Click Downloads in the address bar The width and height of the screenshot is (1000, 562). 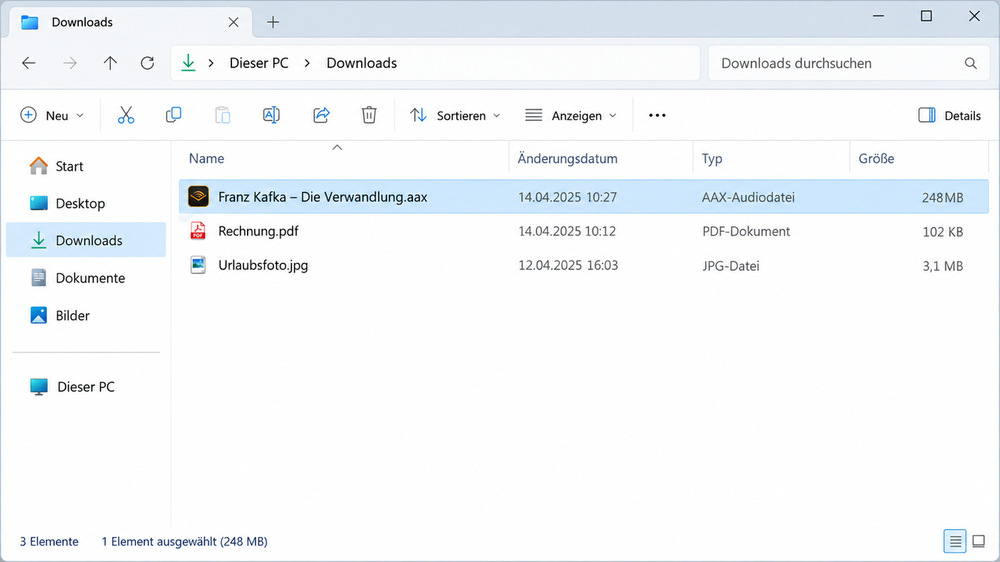click(362, 63)
